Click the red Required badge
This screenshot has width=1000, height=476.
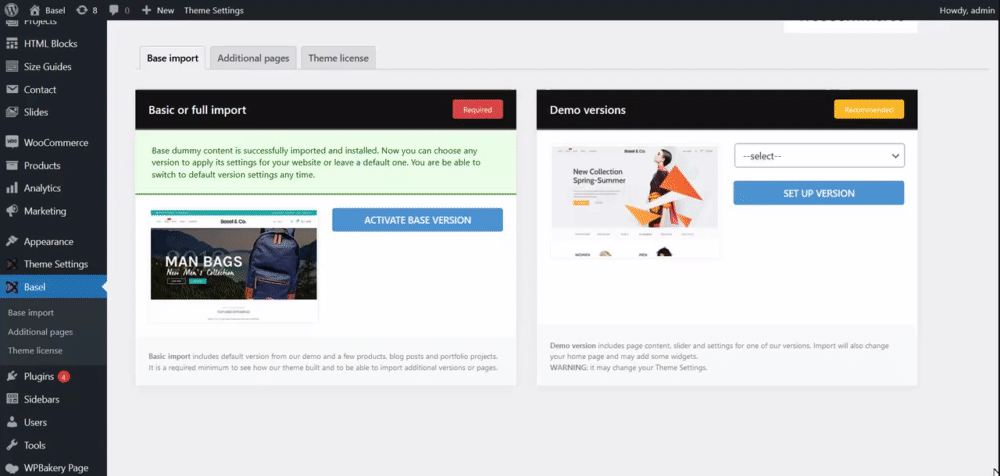[478, 110]
